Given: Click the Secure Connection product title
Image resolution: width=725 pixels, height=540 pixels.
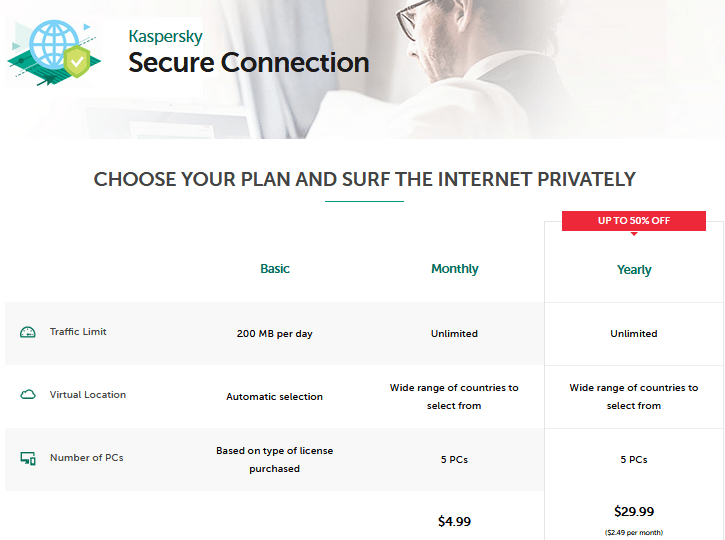Looking at the screenshot, I should click(249, 62).
